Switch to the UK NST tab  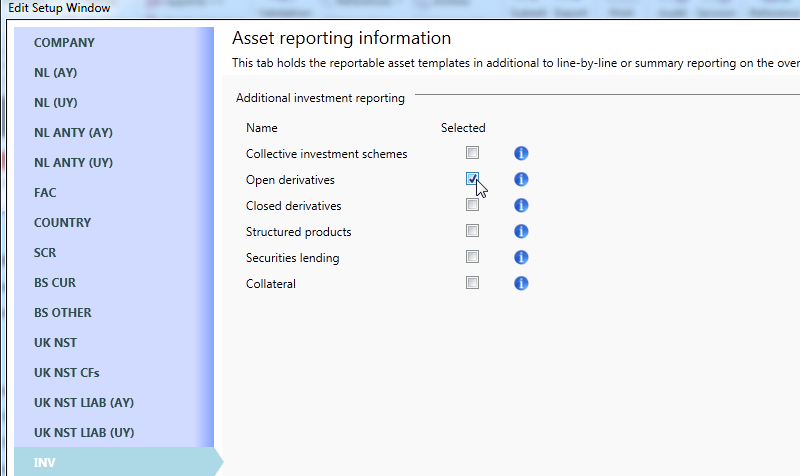pyautogui.click(x=114, y=343)
